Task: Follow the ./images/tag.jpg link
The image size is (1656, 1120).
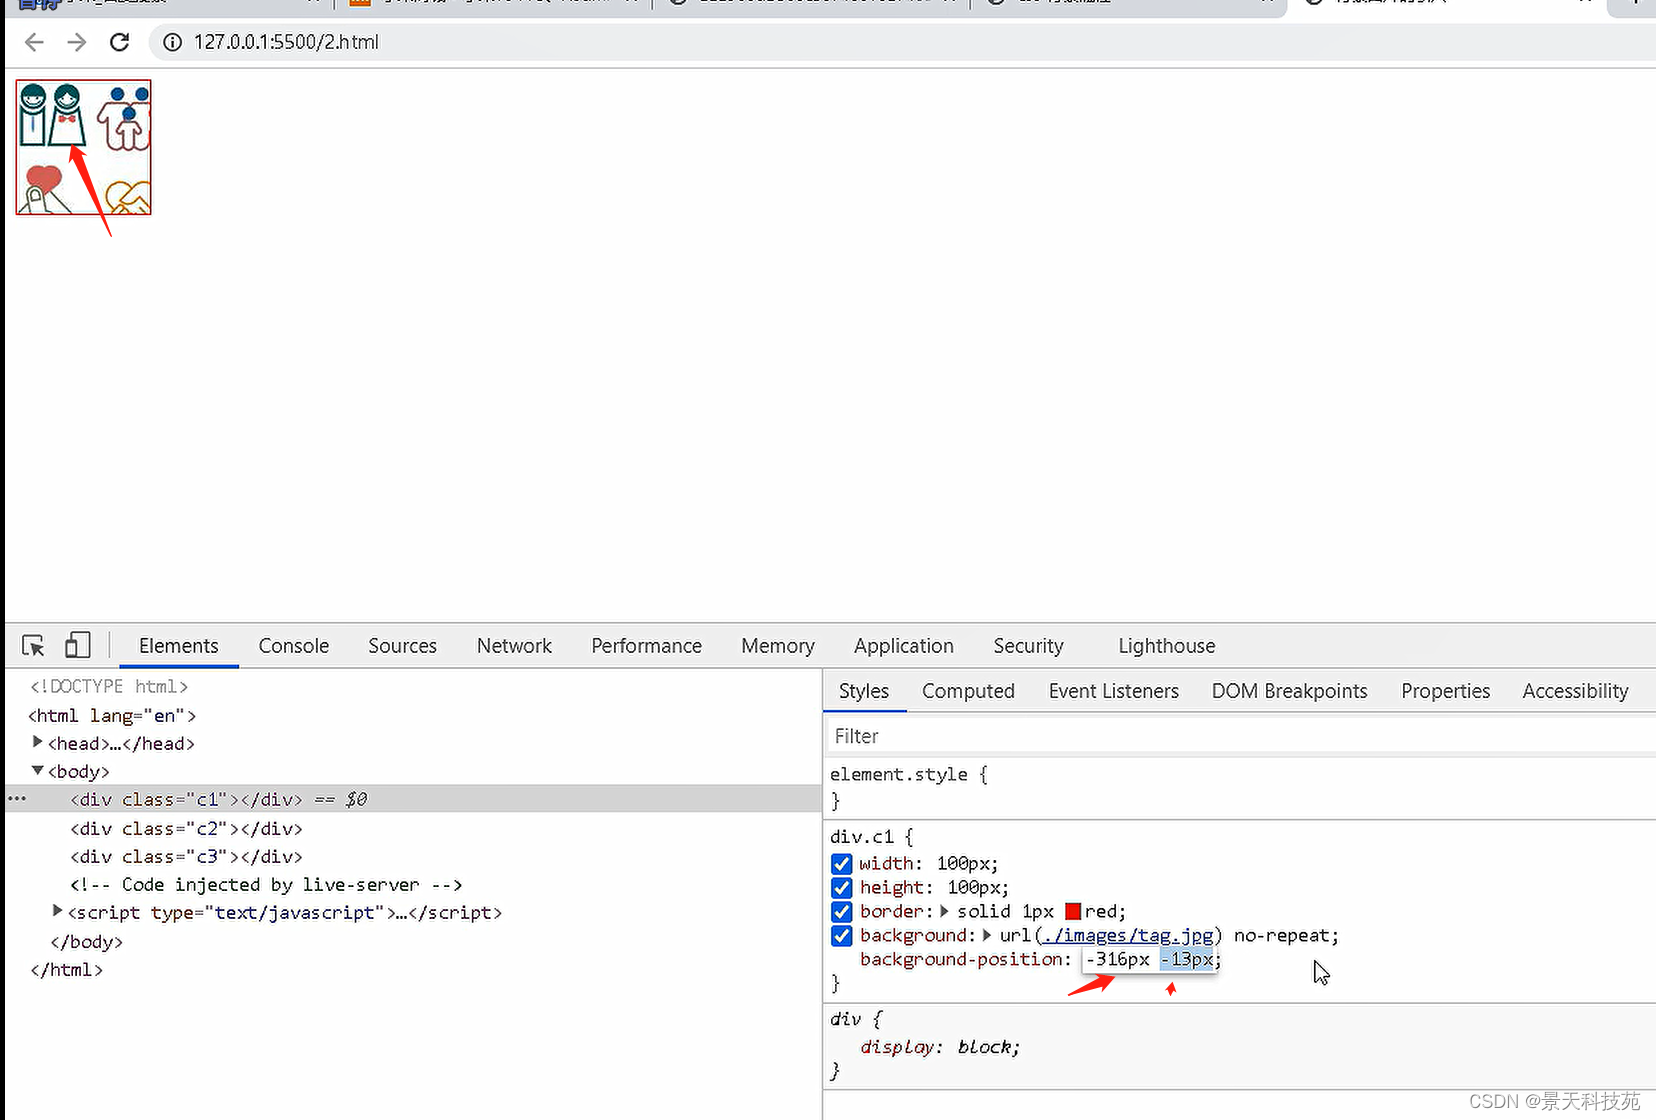Action: [1128, 936]
